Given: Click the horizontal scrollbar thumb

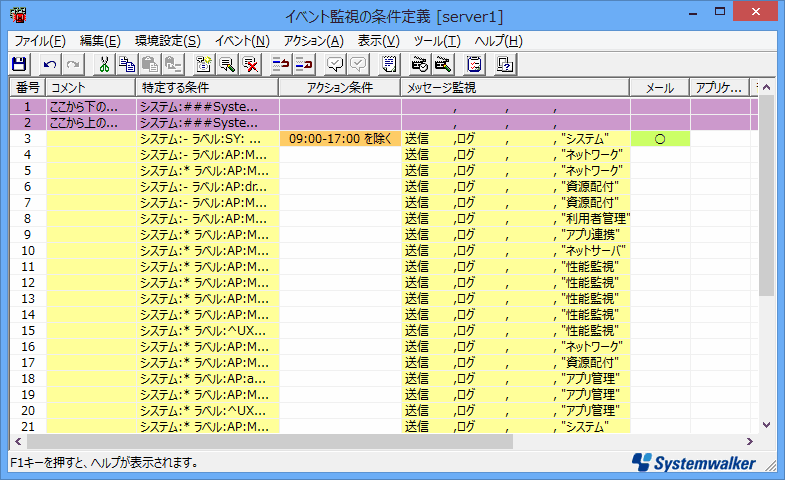Looking at the screenshot, I should [x=270, y=441].
